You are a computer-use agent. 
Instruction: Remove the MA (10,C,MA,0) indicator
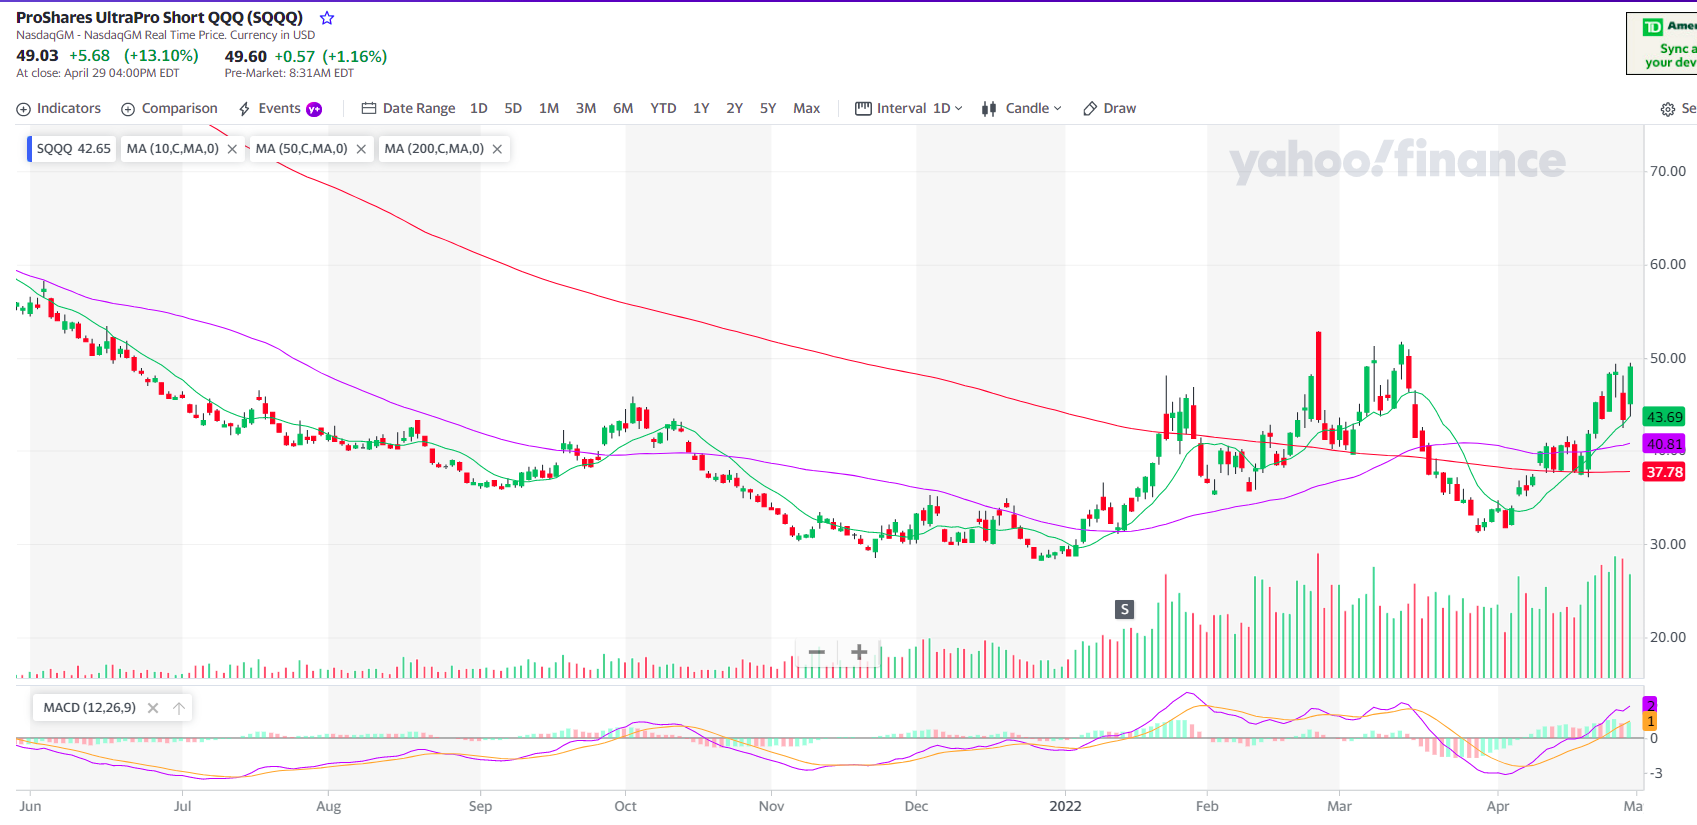(x=232, y=149)
